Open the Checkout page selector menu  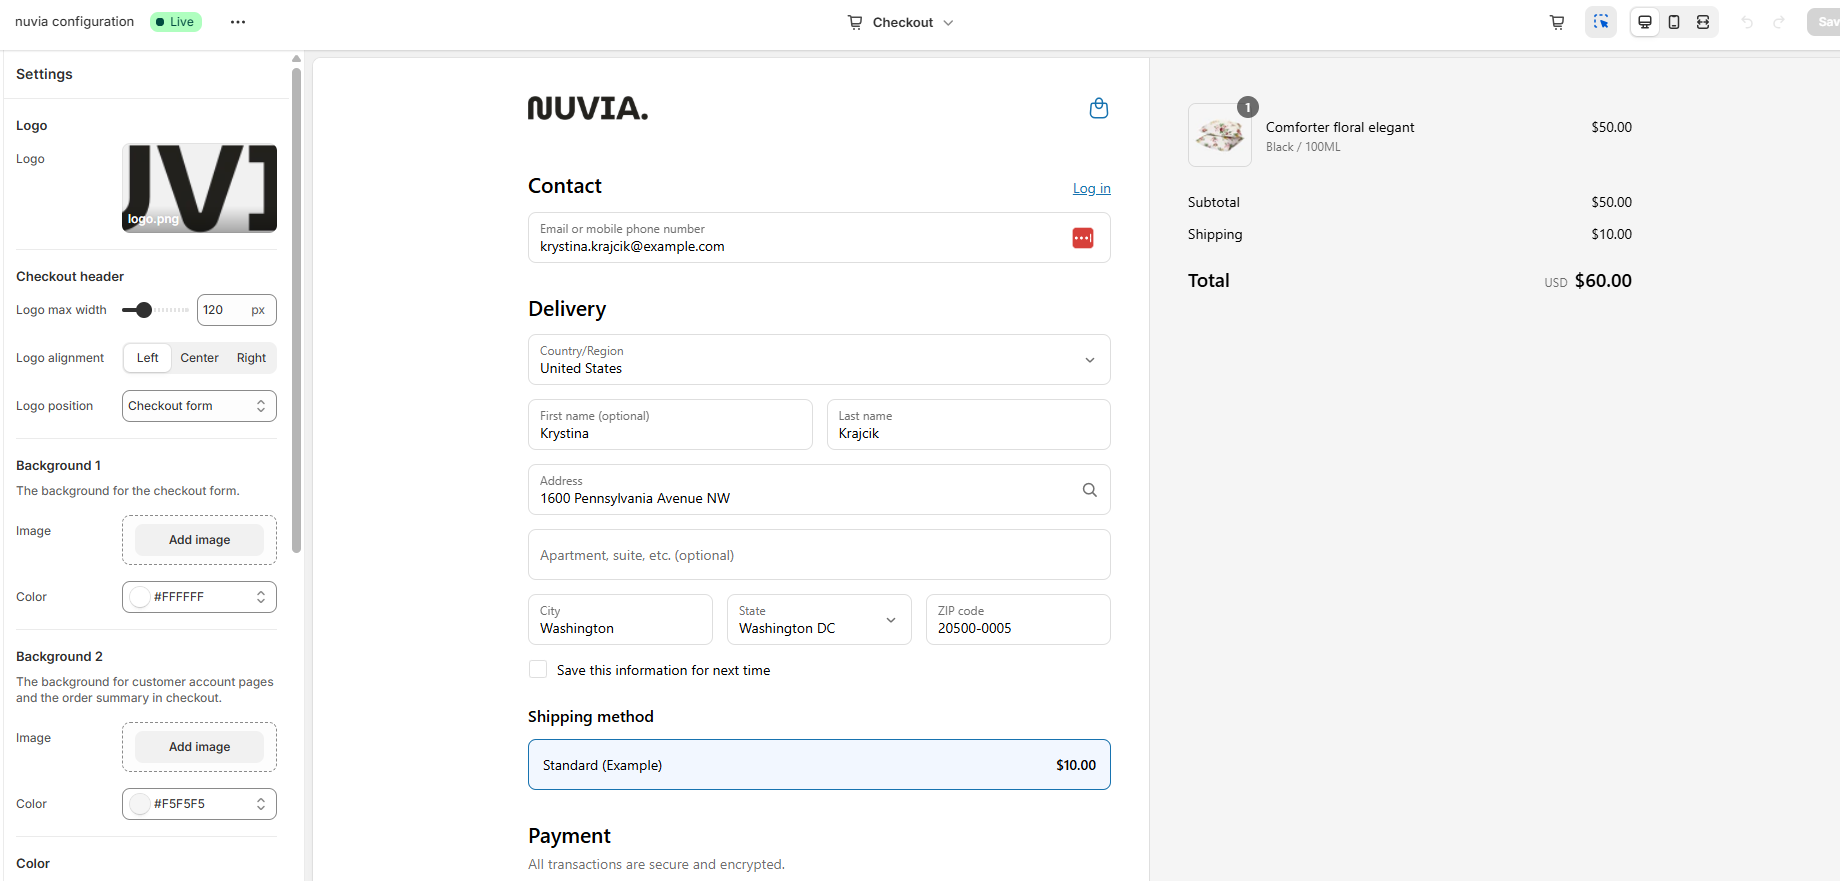(x=901, y=22)
